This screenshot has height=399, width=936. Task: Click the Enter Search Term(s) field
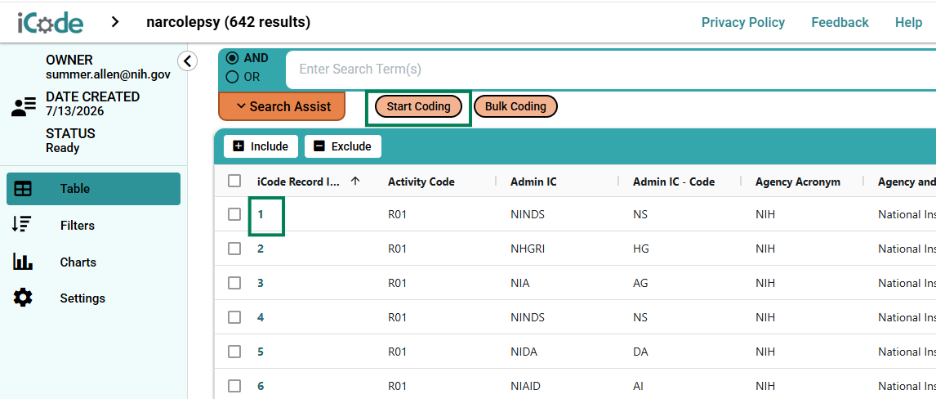611,69
